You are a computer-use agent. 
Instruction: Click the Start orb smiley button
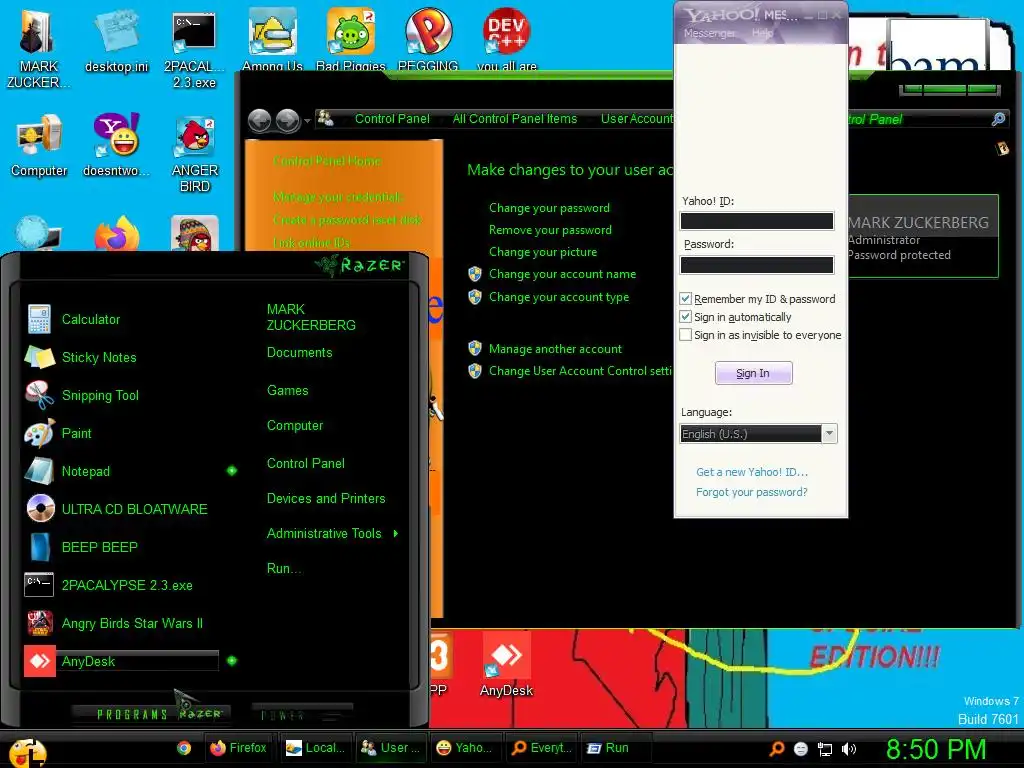(26, 751)
